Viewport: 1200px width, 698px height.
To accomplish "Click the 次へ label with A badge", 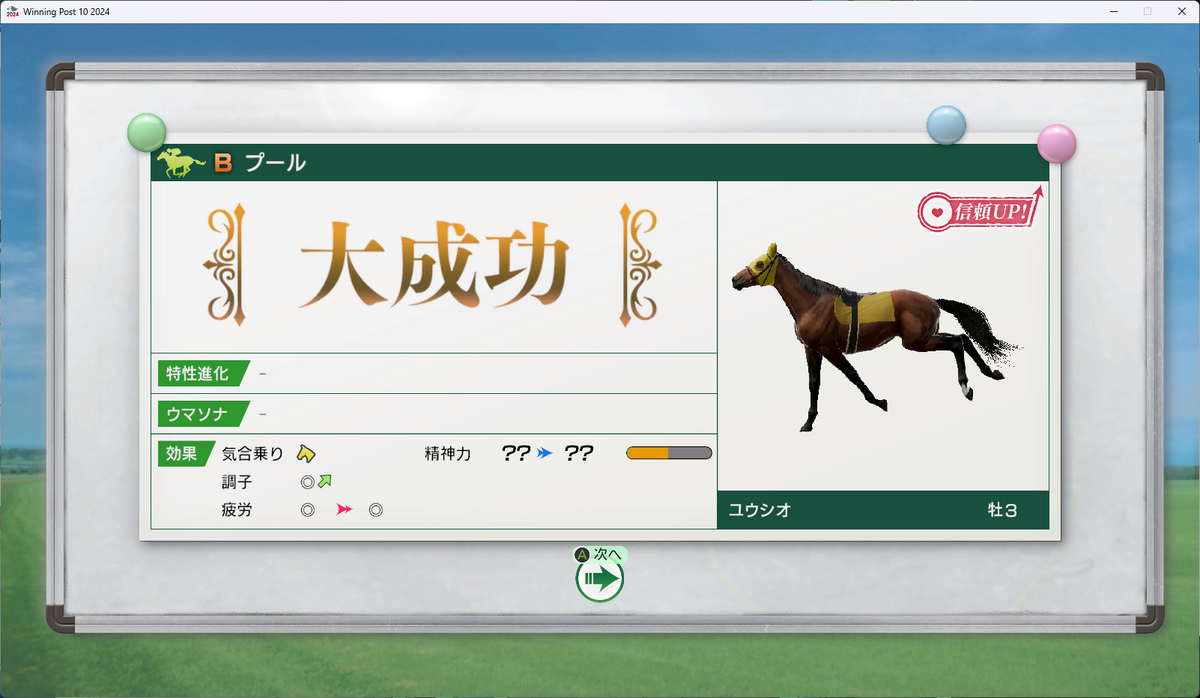I will [599, 553].
